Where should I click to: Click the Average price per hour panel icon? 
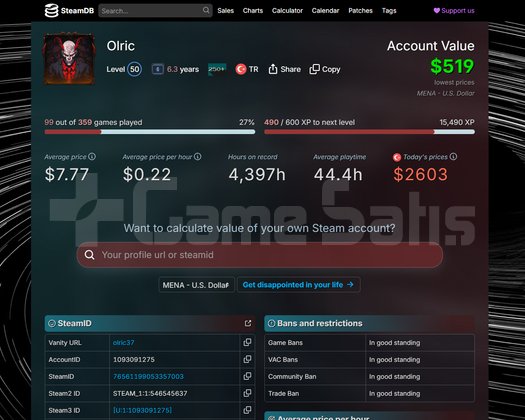272,418
